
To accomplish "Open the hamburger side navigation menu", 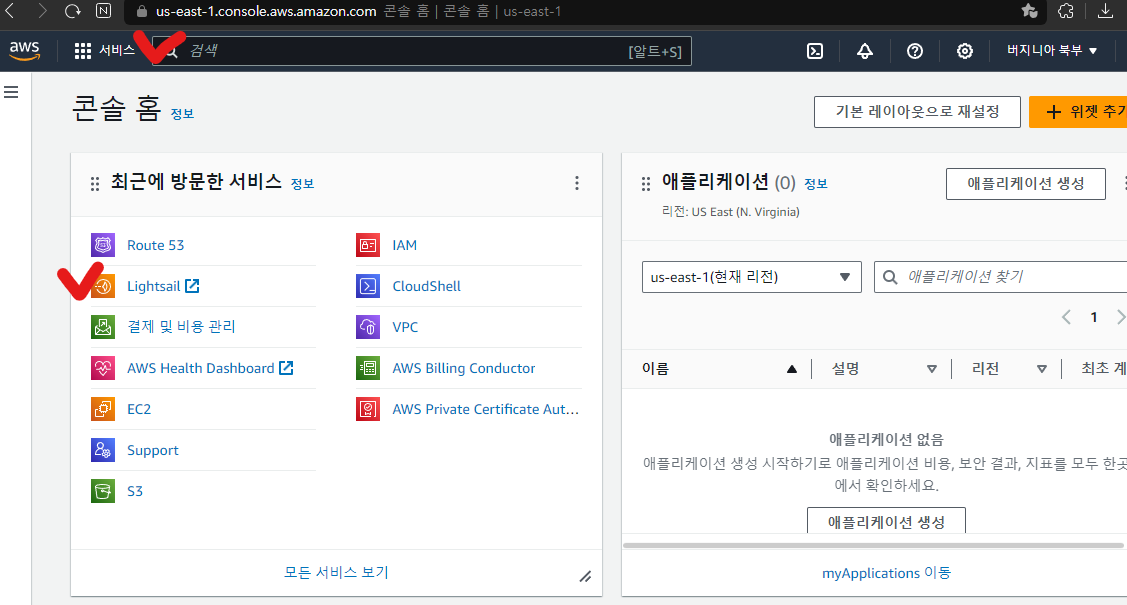I will point(12,92).
